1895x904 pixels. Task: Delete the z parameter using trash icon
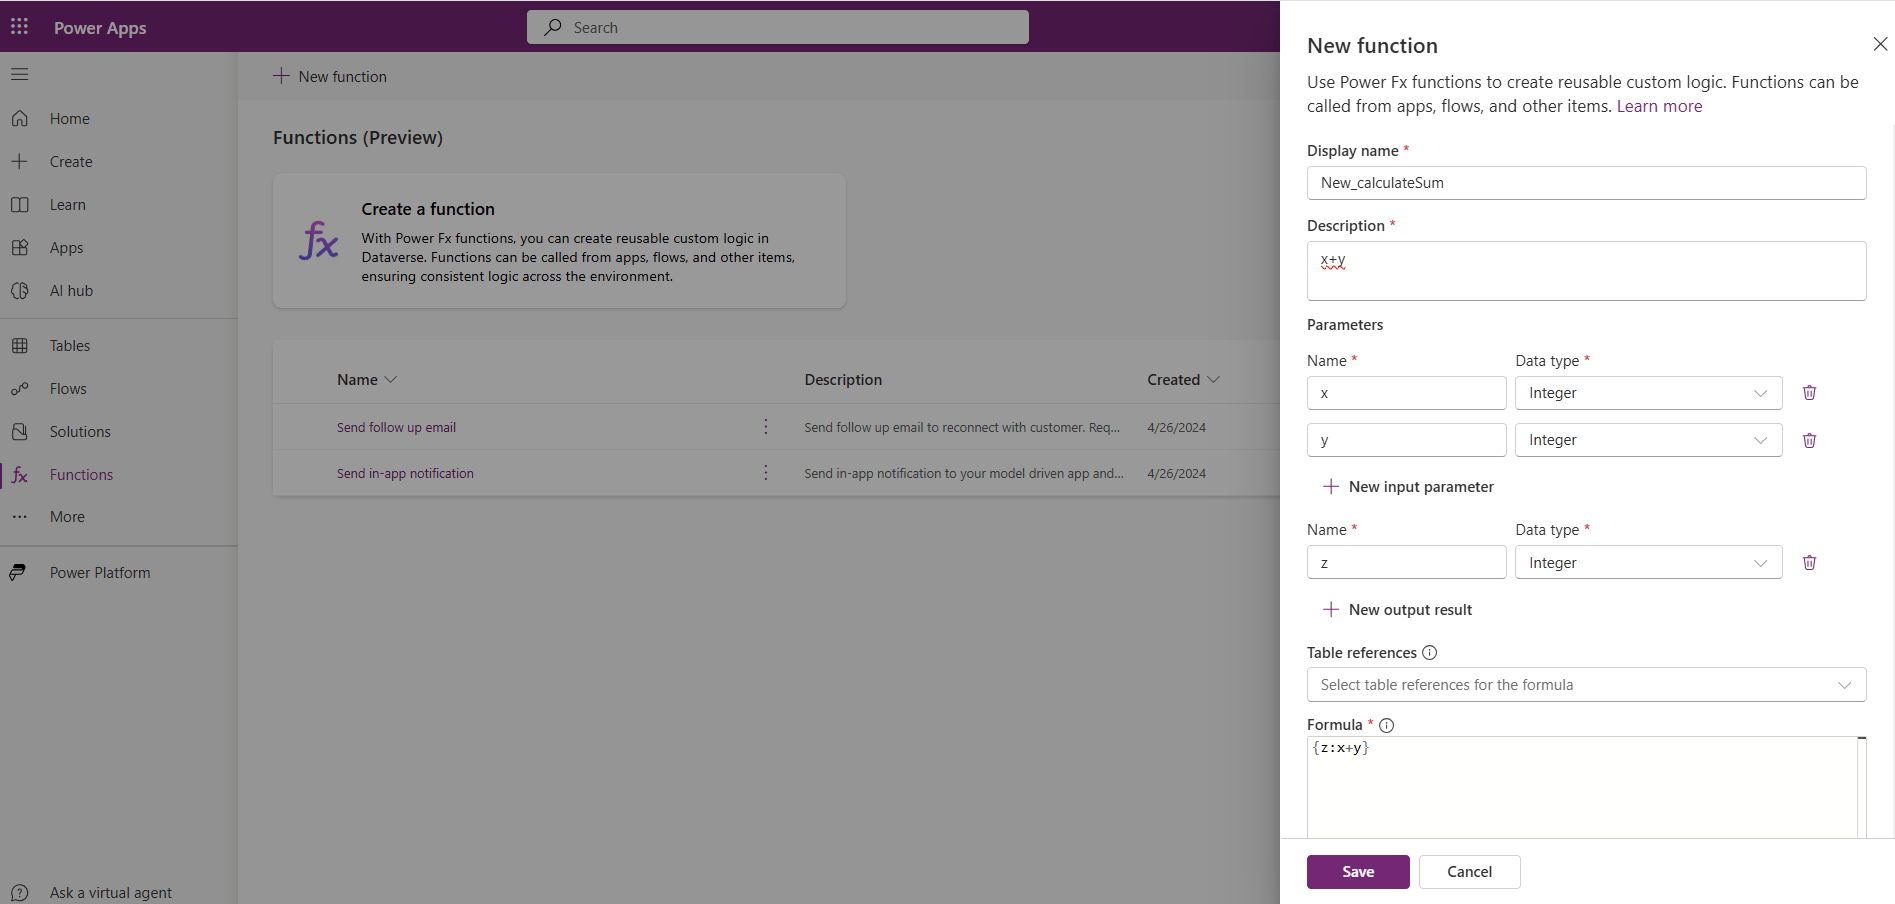tap(1808, 562)
